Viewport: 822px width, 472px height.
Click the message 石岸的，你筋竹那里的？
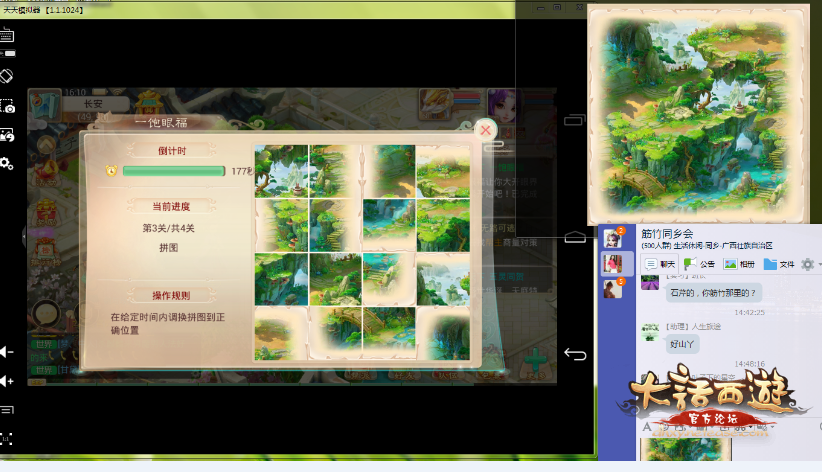click(x=713, y=293)
